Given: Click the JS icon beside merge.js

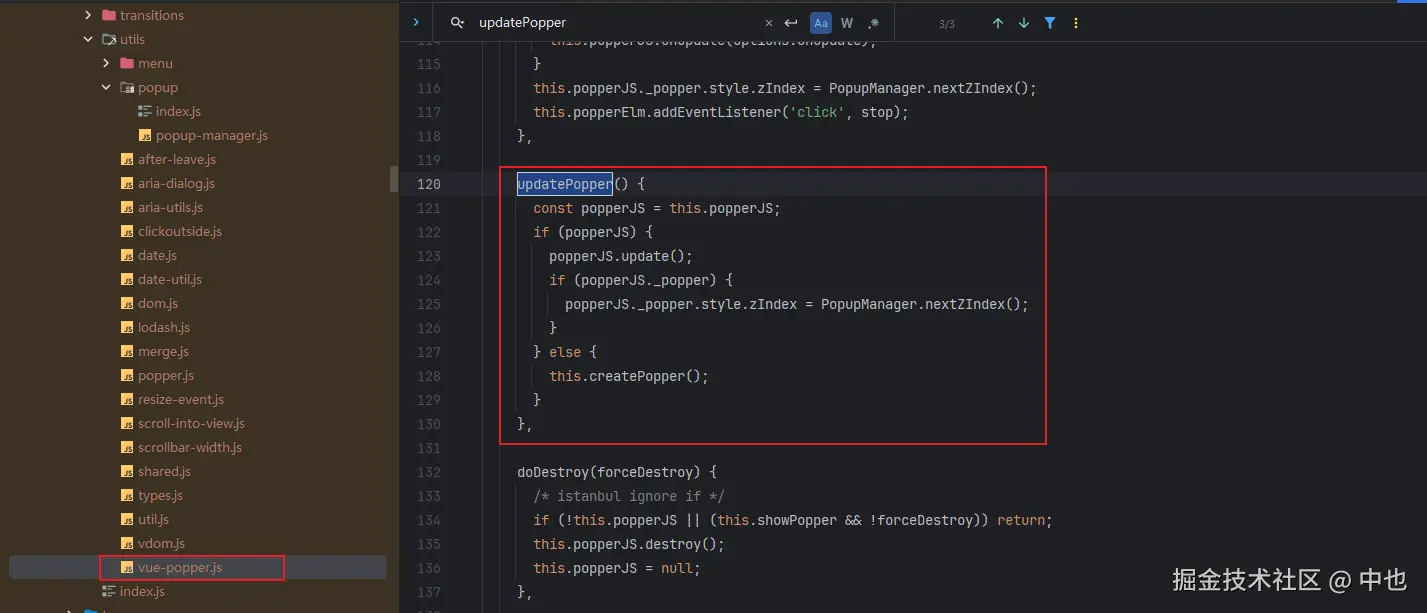Looking at the screenshot, I should click(x=127, y=351).
